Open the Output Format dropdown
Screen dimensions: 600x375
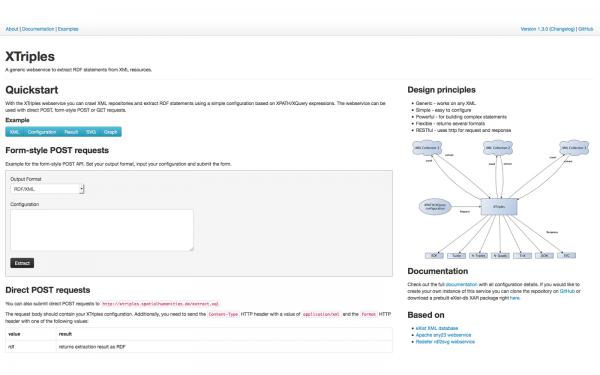[x=47, y=189]
